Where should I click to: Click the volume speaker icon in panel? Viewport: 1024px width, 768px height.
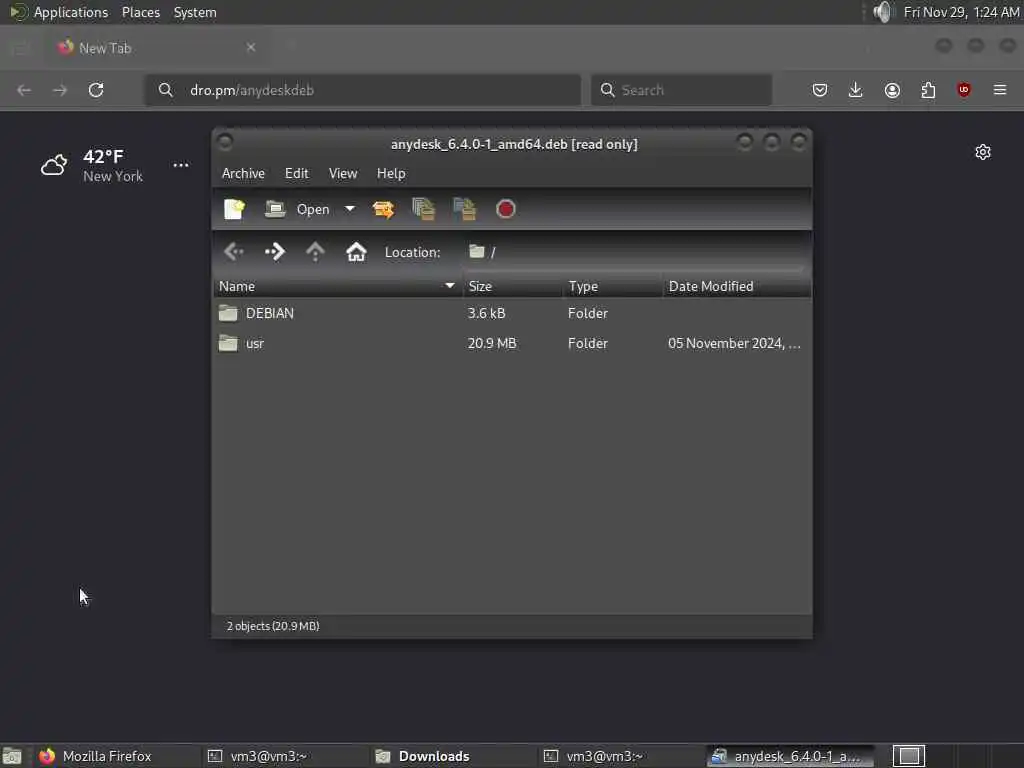coord(882,12)
